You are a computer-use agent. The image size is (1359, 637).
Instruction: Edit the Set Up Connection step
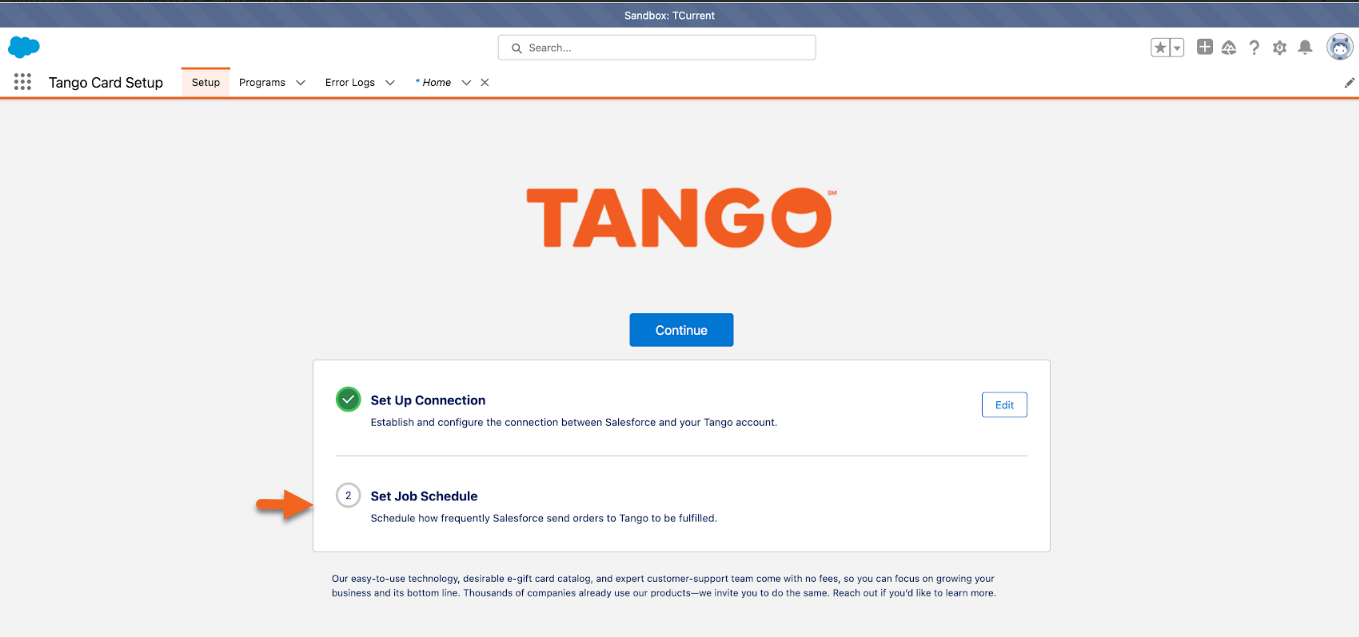click(1004, 404)
